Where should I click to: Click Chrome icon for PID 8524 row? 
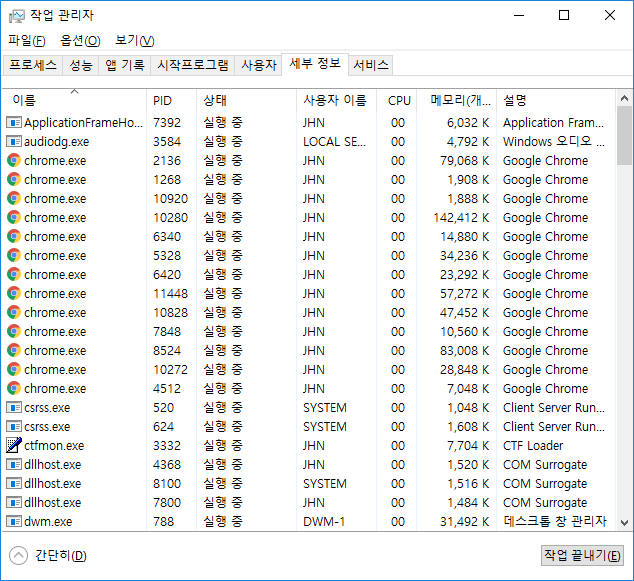click(14, 350)
